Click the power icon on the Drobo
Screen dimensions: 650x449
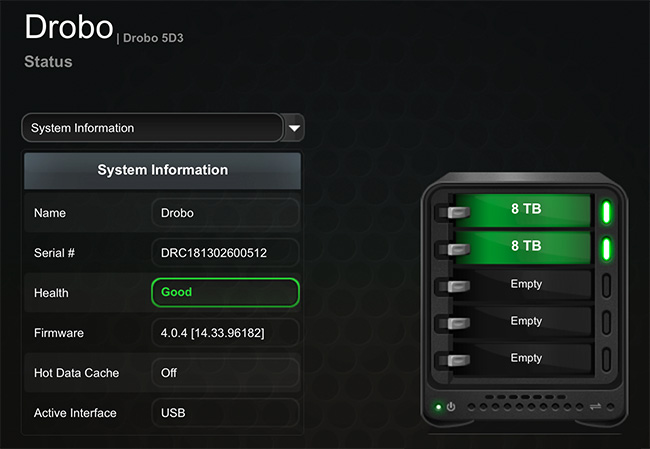click(x=451, y=407)
